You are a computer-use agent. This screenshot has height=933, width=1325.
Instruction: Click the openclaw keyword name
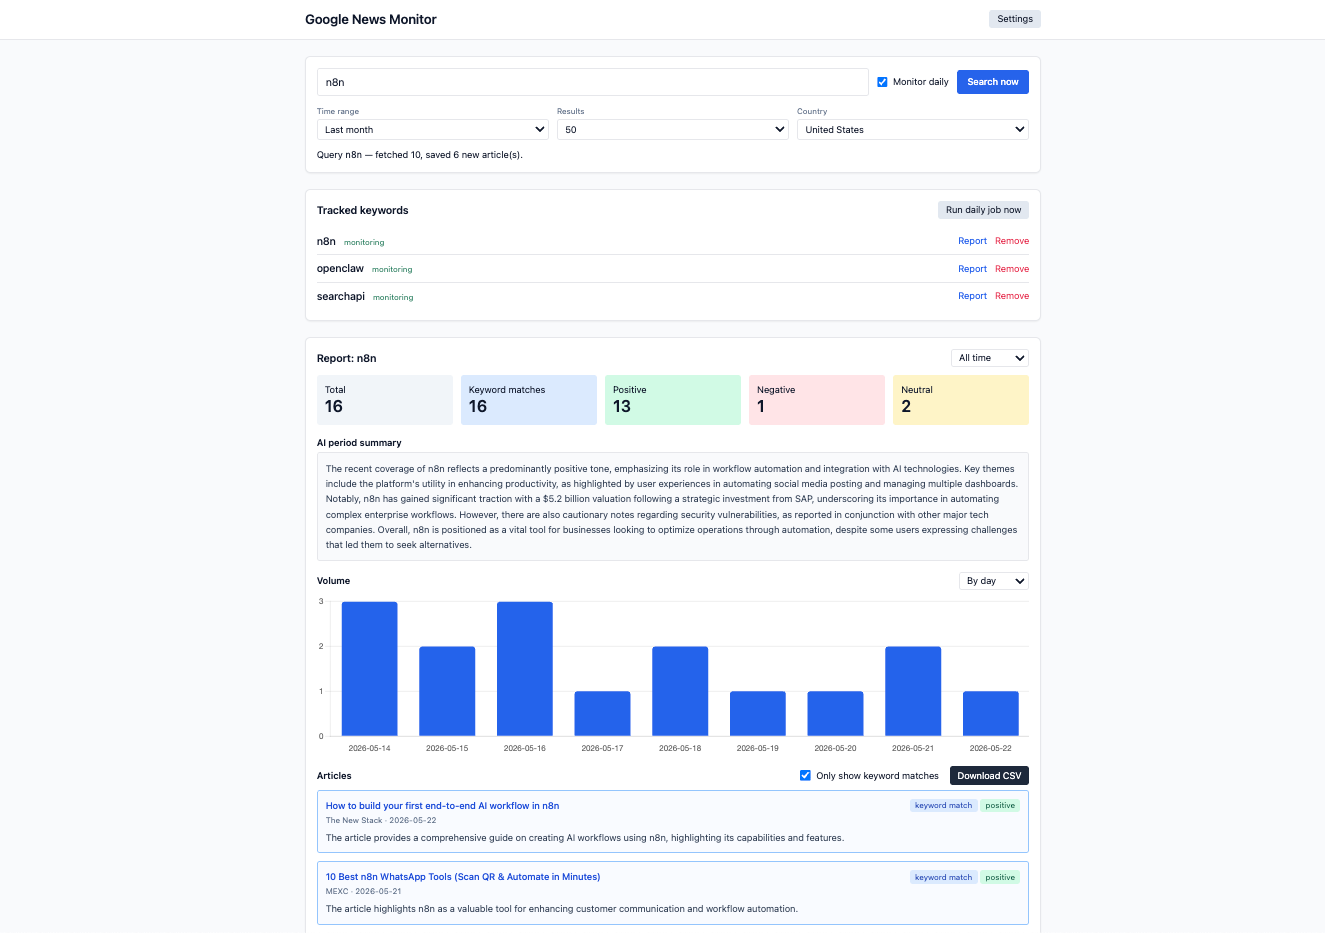pyautogui.click(x=340, y=269)
